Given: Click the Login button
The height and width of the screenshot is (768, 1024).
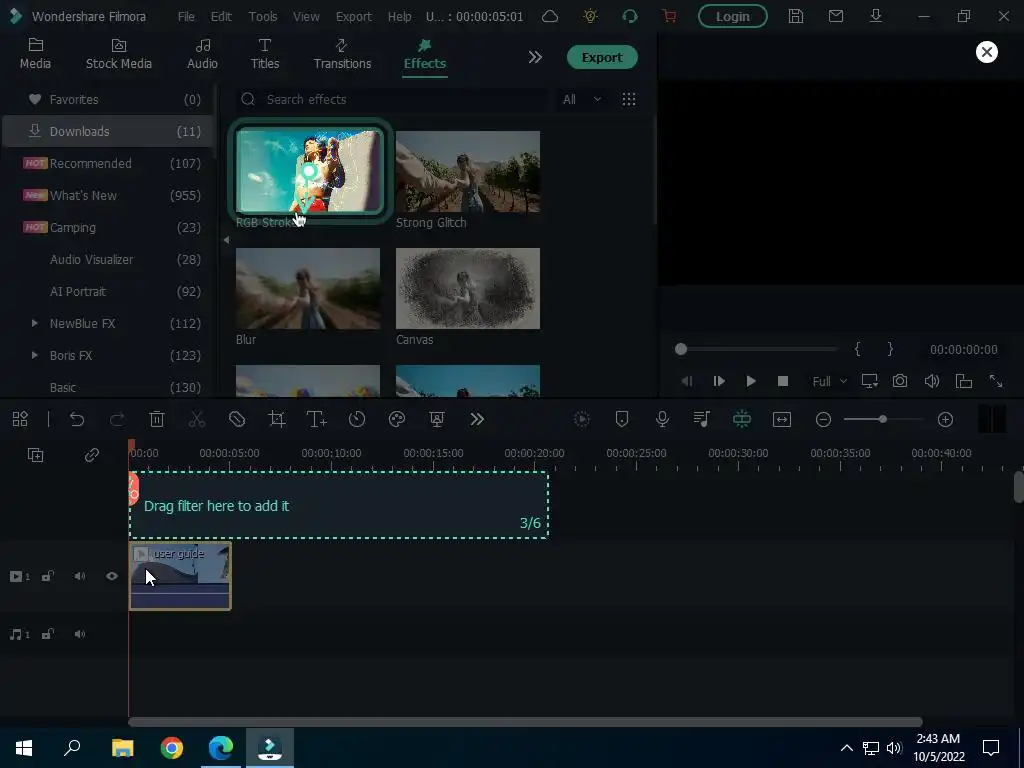Looking at the screenshot, I should pyautogui.click(x=733, y=16).
